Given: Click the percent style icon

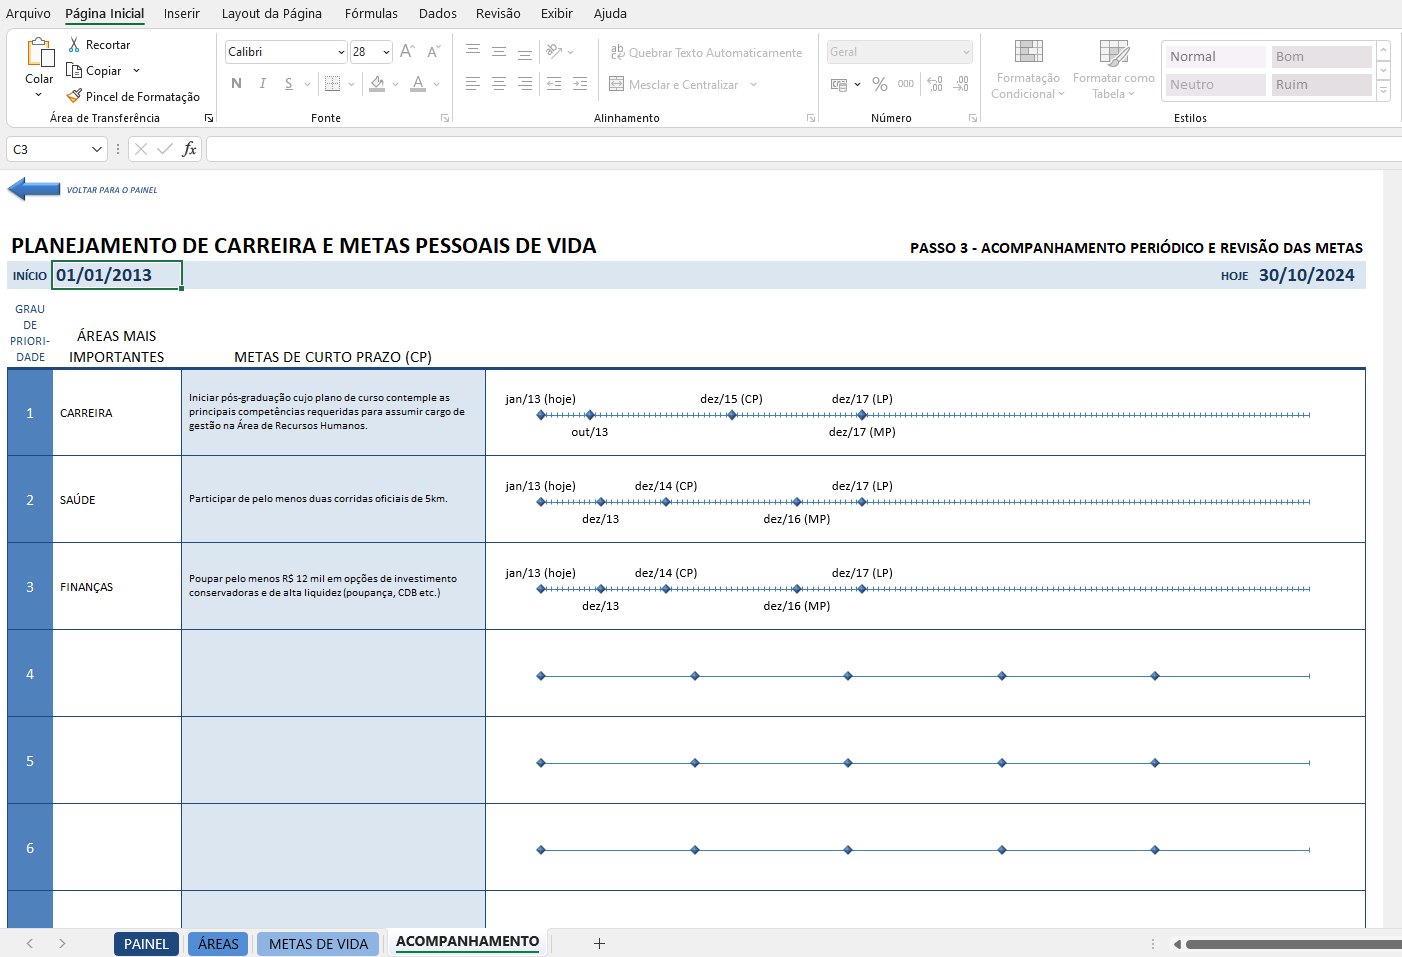Looking at the screenshot, I should tap(880, 85).
